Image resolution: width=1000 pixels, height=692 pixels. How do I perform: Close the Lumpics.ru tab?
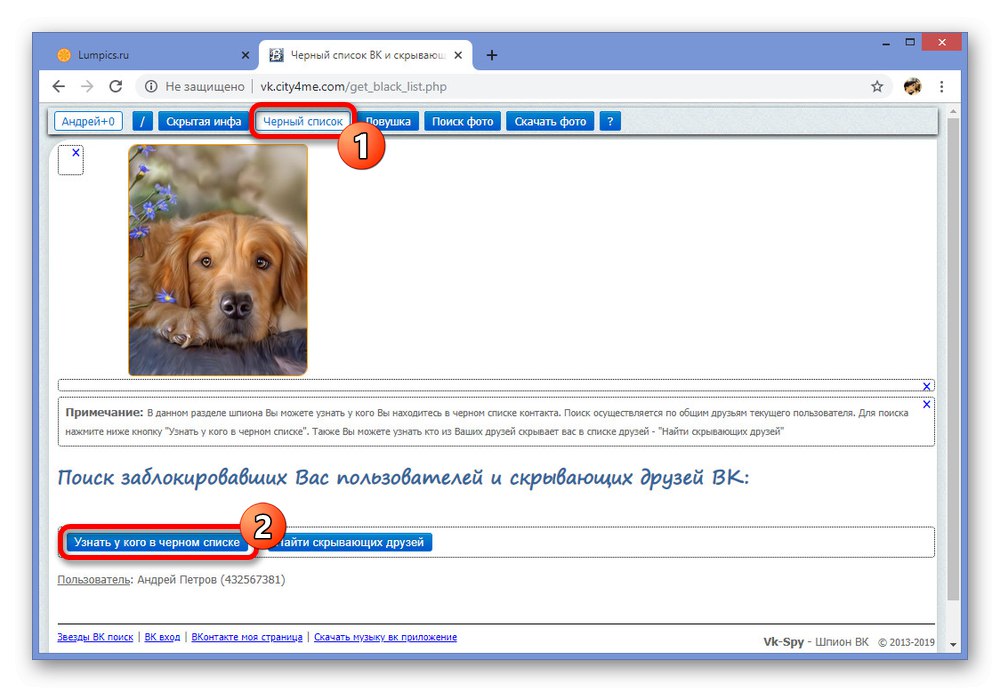tap(246, 55)
